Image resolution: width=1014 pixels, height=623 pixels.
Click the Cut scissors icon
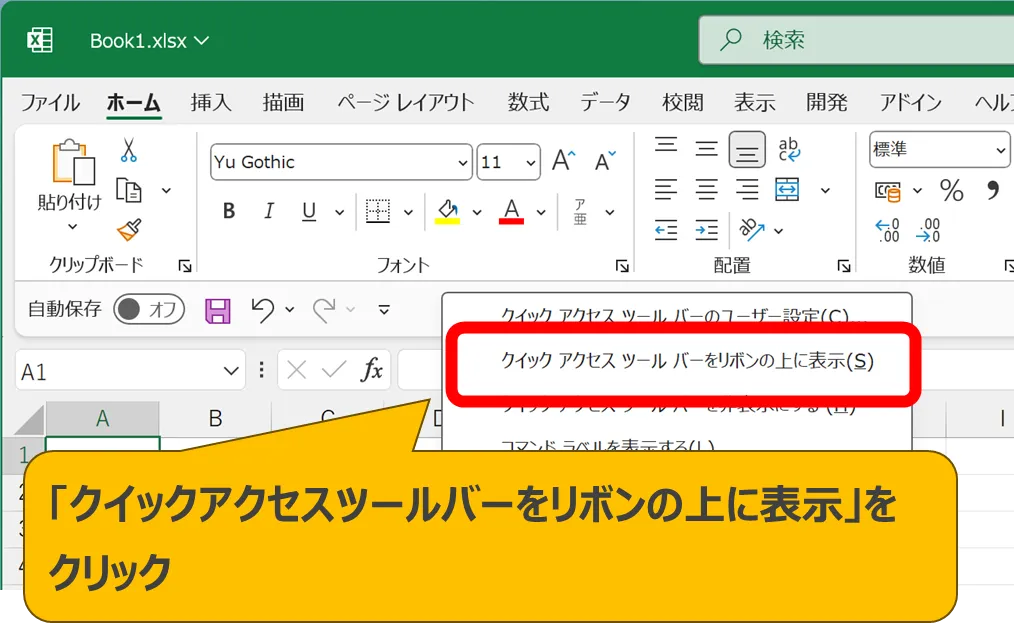pos(129,150)
